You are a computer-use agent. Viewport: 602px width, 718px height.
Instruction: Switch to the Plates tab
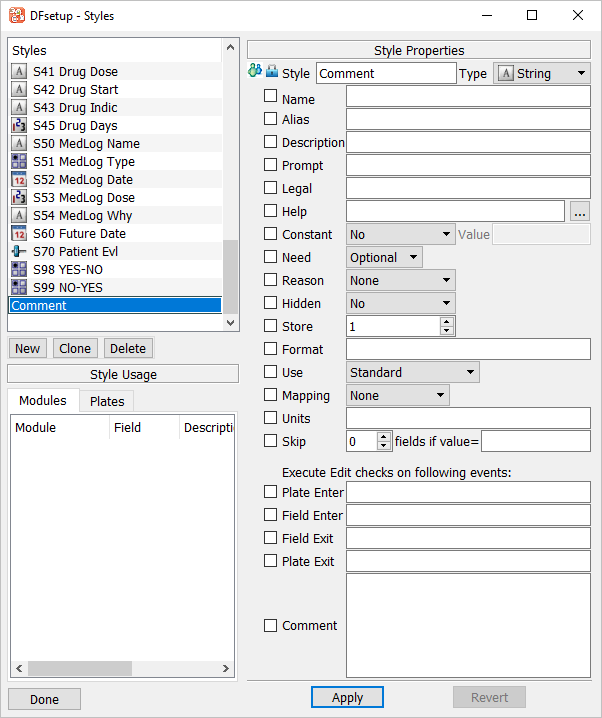[x=107, y=401]
